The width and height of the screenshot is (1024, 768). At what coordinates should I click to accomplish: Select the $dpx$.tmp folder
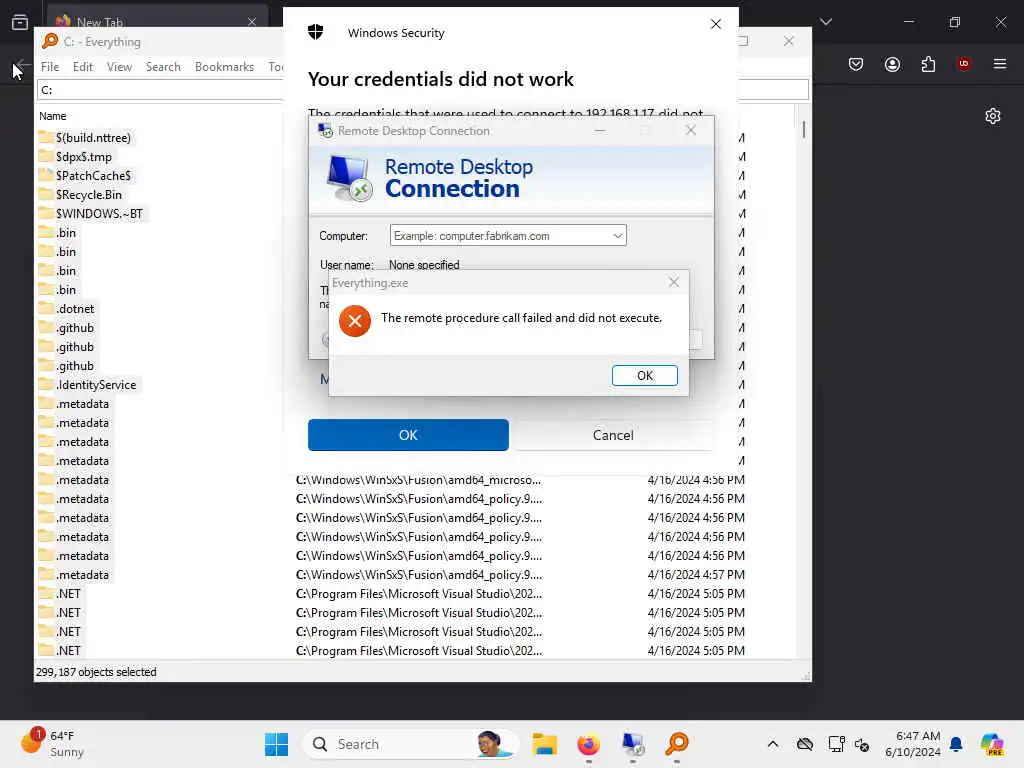pos(84,157)
